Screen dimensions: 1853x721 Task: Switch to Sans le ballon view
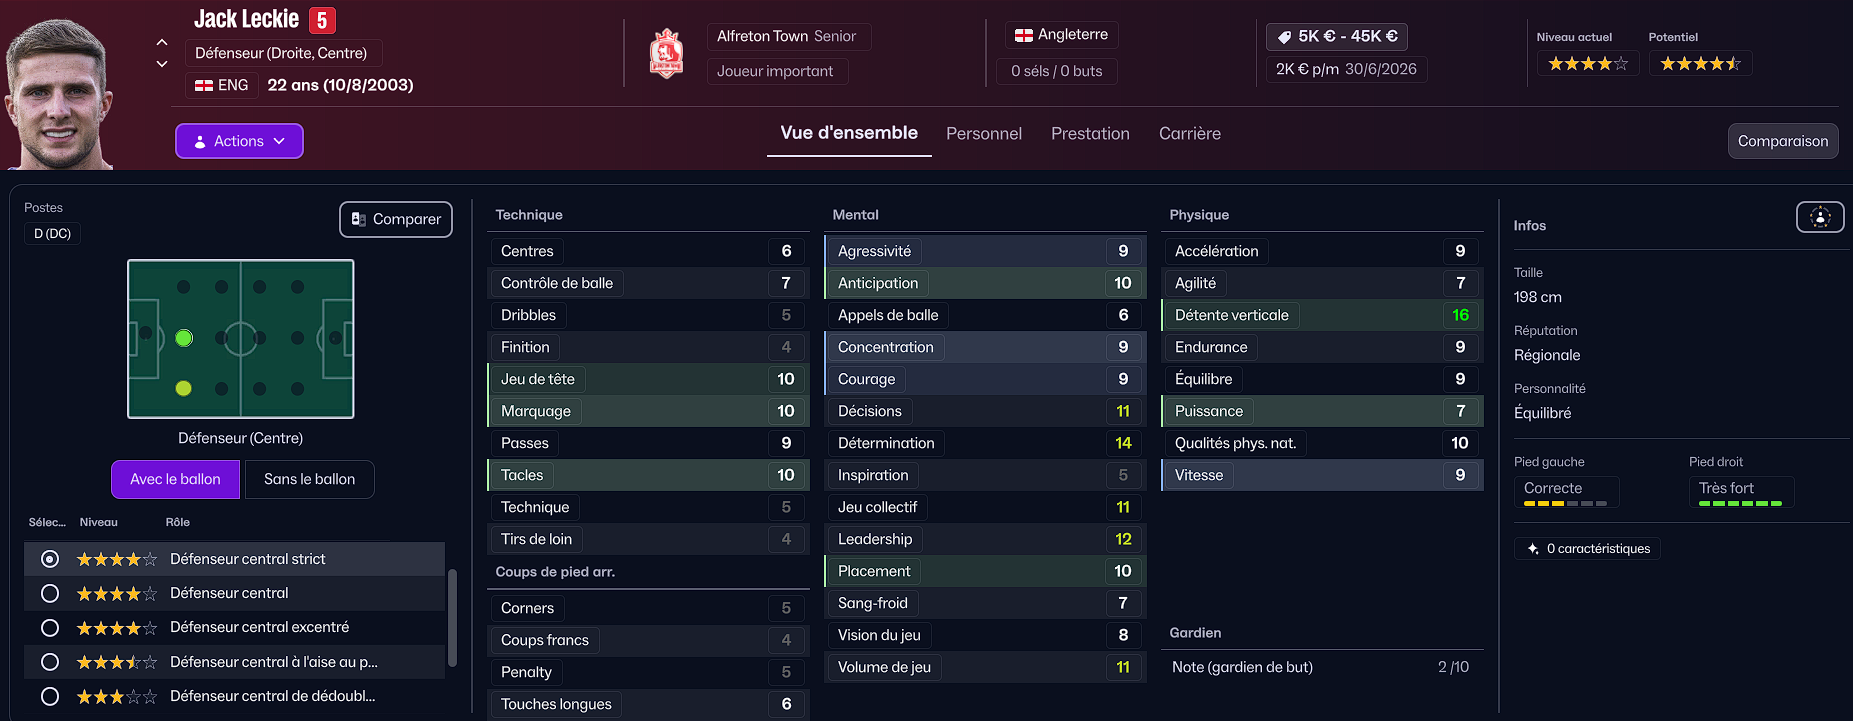[309, 479]
